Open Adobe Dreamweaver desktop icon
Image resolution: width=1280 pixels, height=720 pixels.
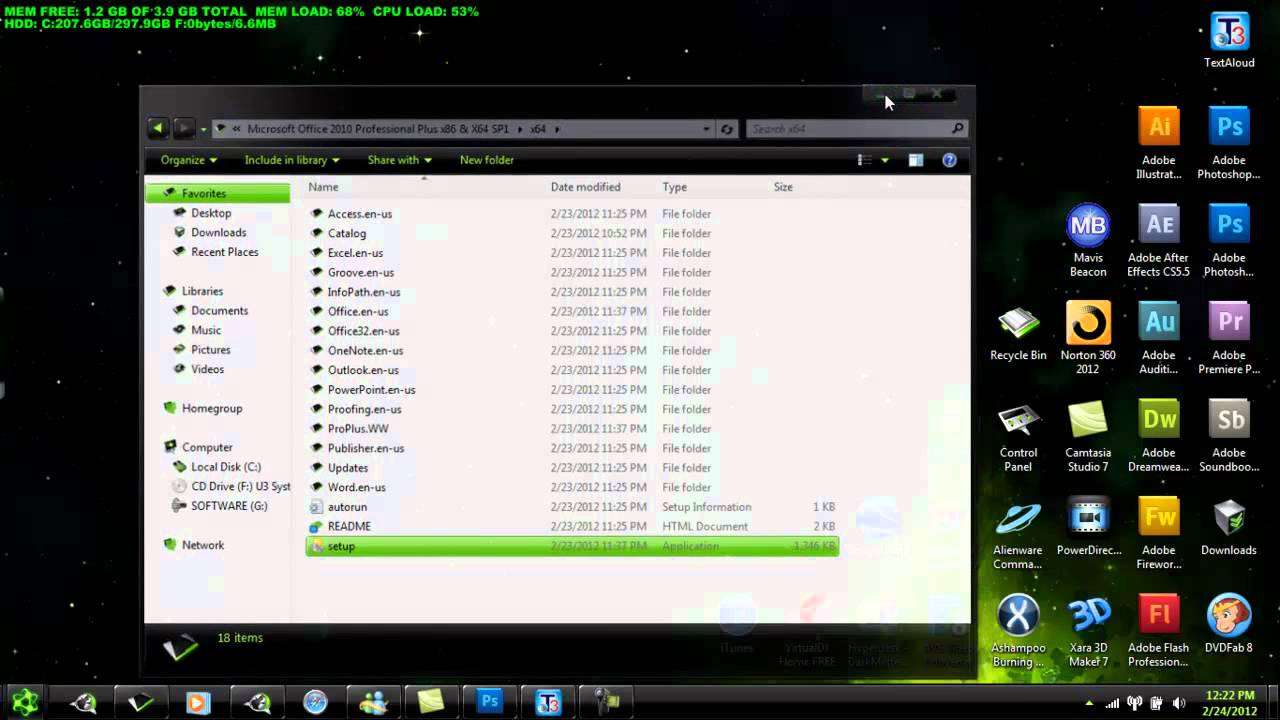(x=1159, y=436)
